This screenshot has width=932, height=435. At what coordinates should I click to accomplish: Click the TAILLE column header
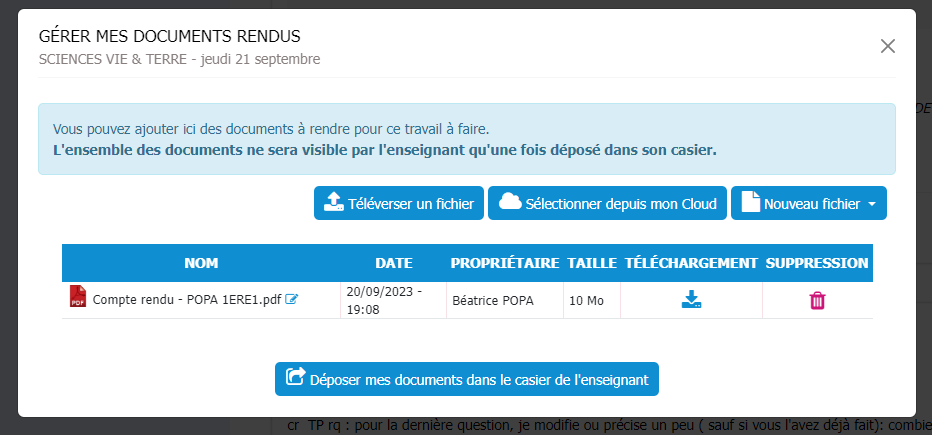coord(592,263)
